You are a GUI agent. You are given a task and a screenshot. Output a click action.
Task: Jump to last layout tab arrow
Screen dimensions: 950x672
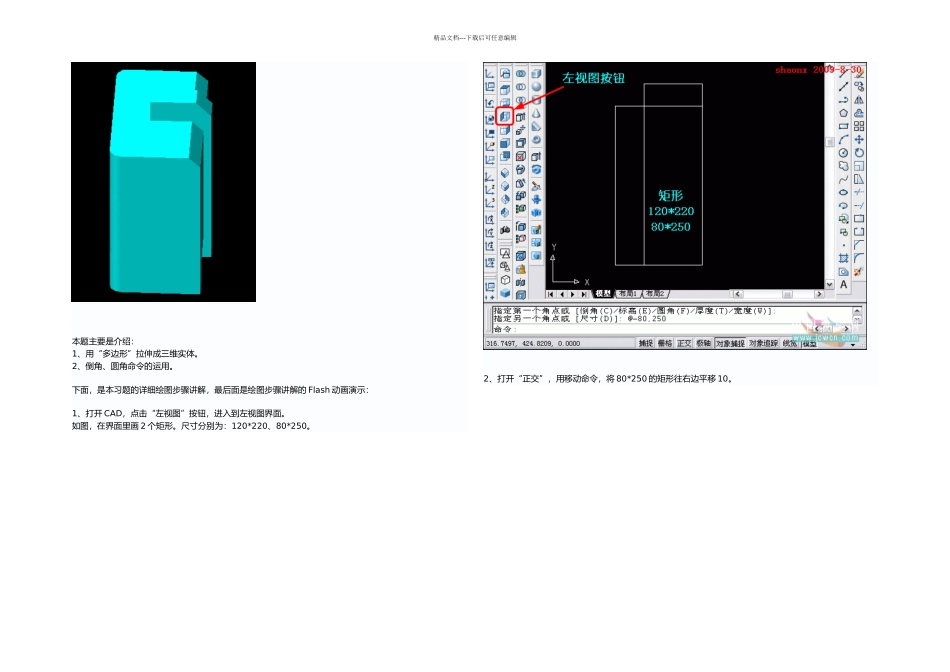[583, 294]
